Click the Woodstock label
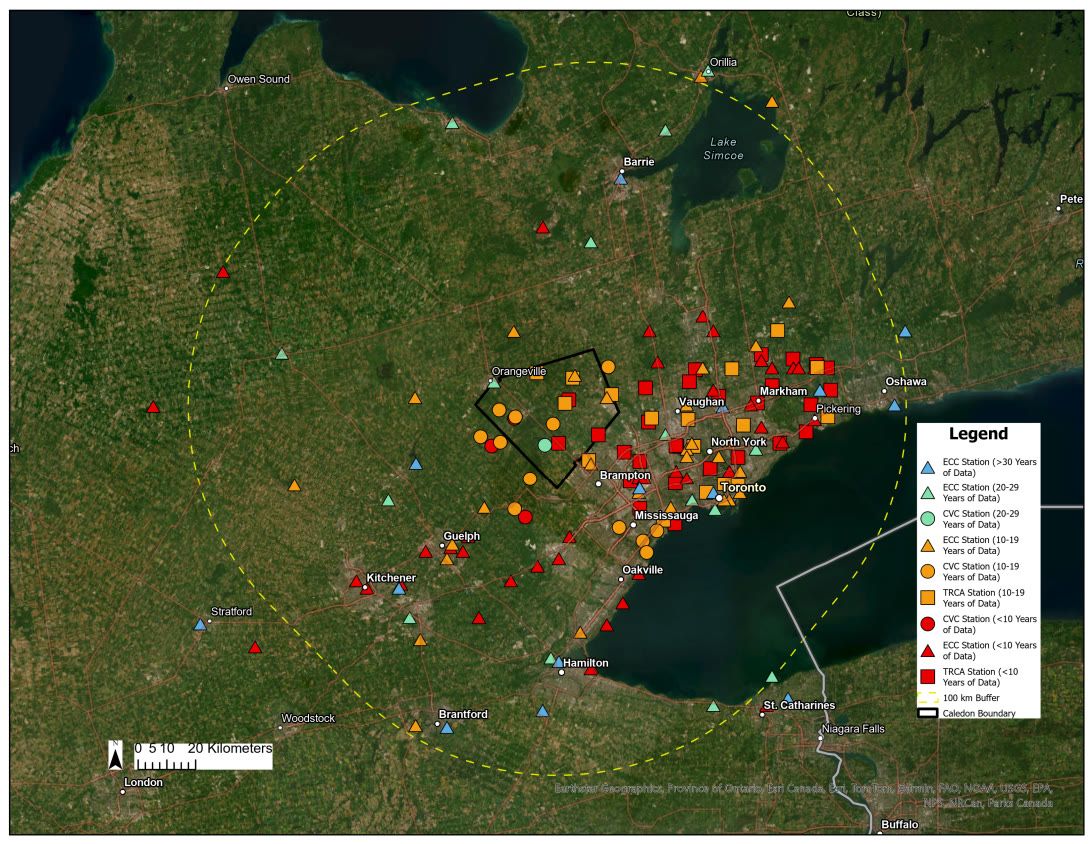 [308, 718]
